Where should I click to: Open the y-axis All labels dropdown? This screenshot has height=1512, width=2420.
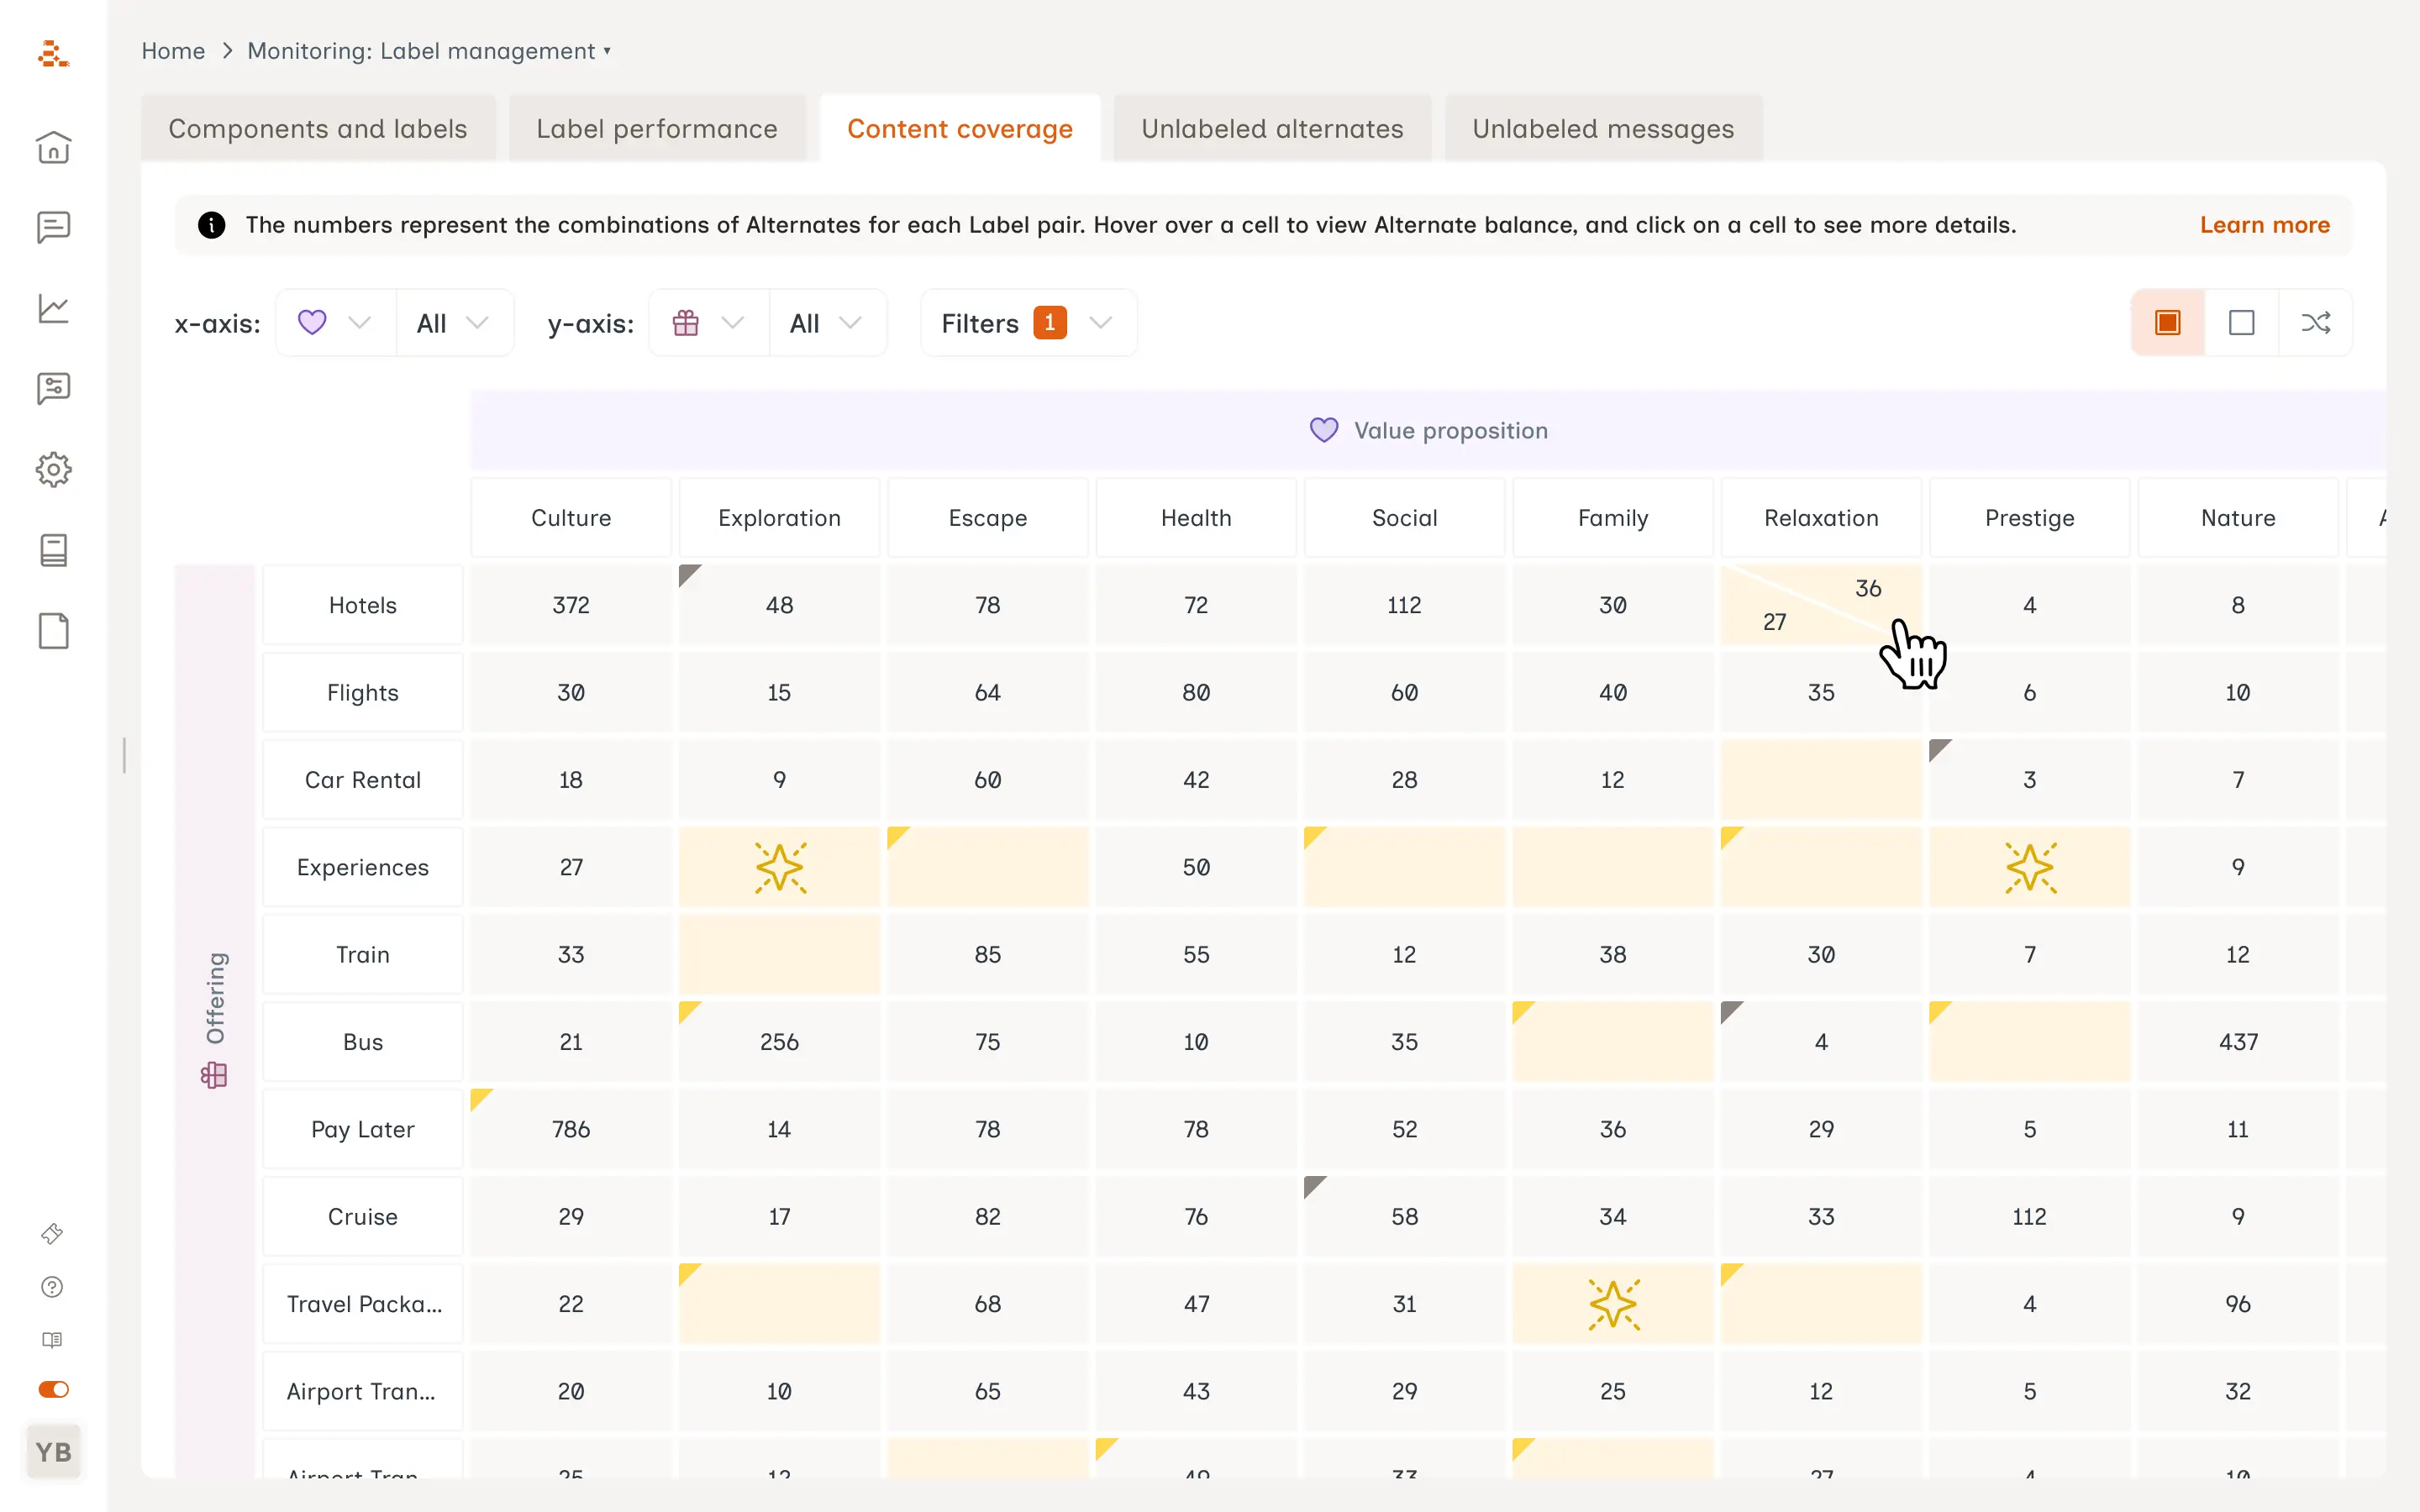825,323
